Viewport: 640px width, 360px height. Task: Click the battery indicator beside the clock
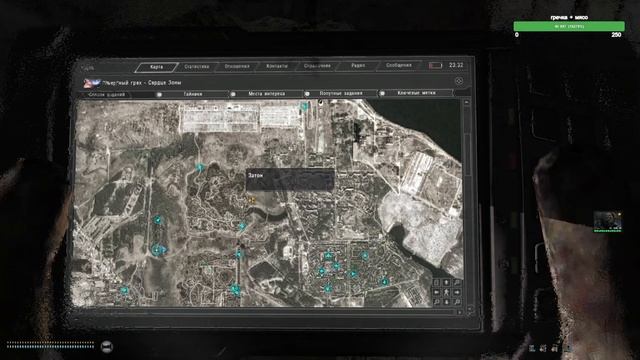pyautogui.click(x=435, y=65)
